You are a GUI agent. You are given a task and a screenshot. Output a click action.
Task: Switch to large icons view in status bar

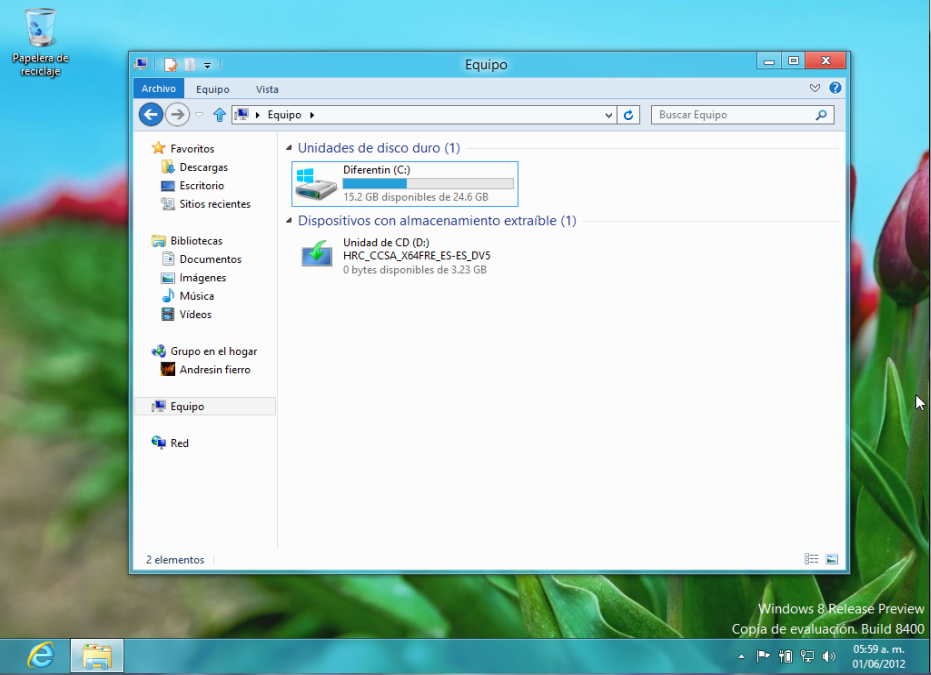point(832,559)
